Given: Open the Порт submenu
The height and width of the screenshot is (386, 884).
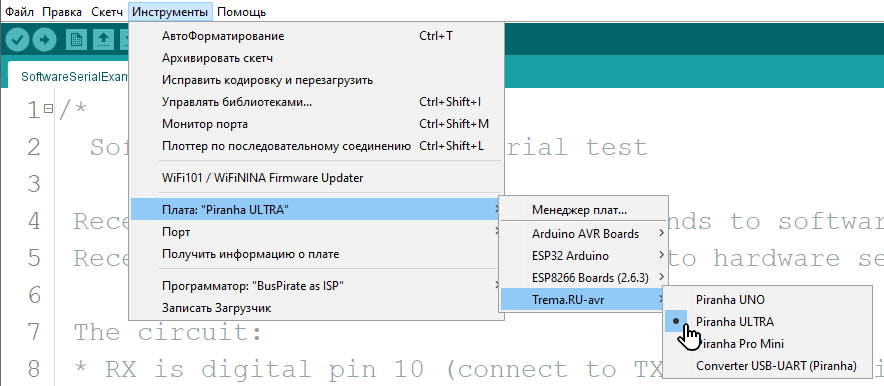Looking at the screenshot, I should 316,232.
